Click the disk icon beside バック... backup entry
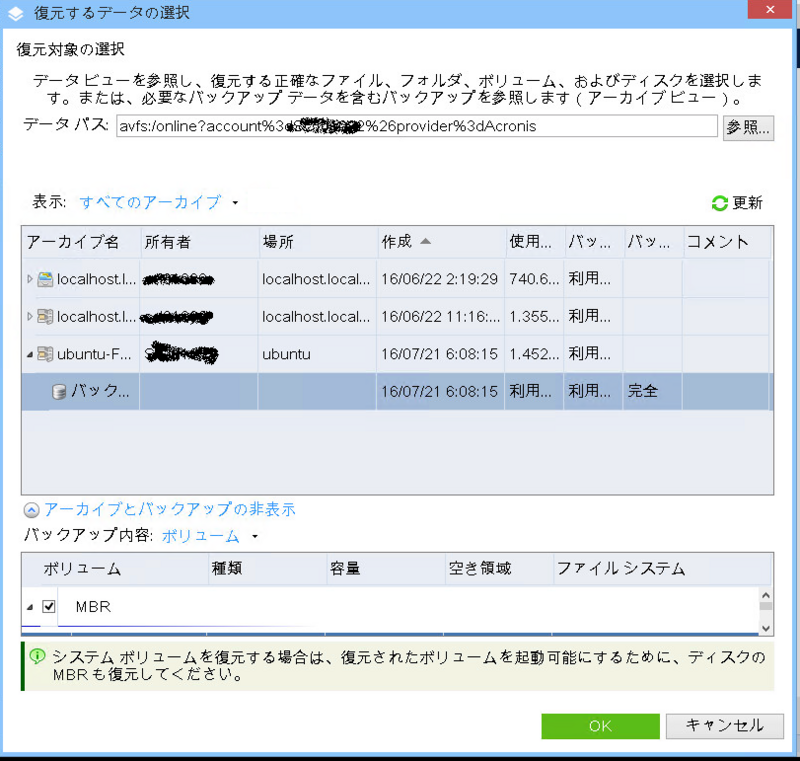Screen dimensions: 800x761 59,392
